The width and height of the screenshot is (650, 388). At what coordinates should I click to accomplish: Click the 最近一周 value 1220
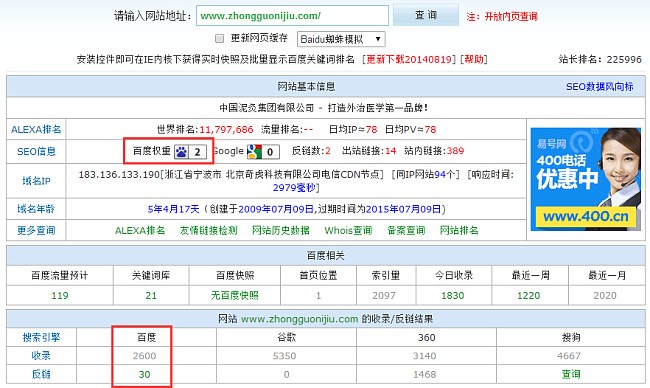click(529, 296)
